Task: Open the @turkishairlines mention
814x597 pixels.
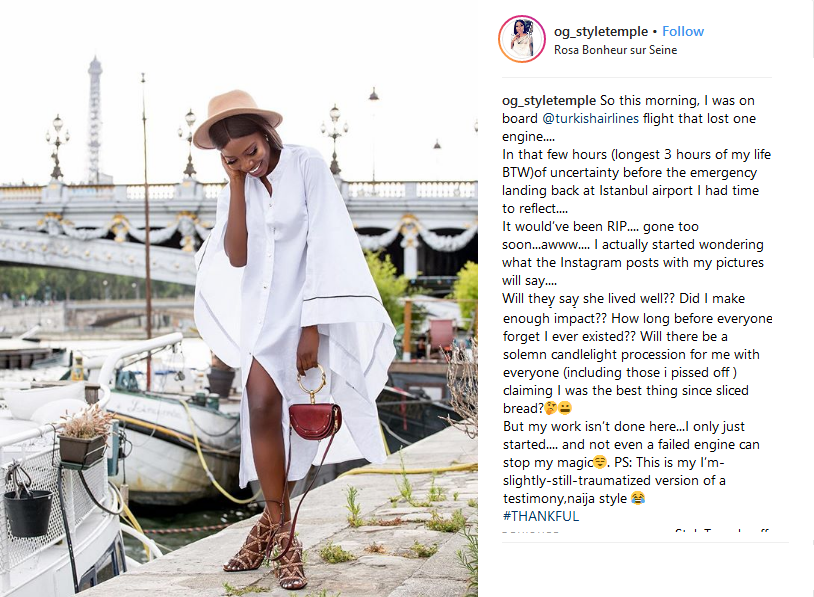Action: pyautogui.click(x=590, y=118)
